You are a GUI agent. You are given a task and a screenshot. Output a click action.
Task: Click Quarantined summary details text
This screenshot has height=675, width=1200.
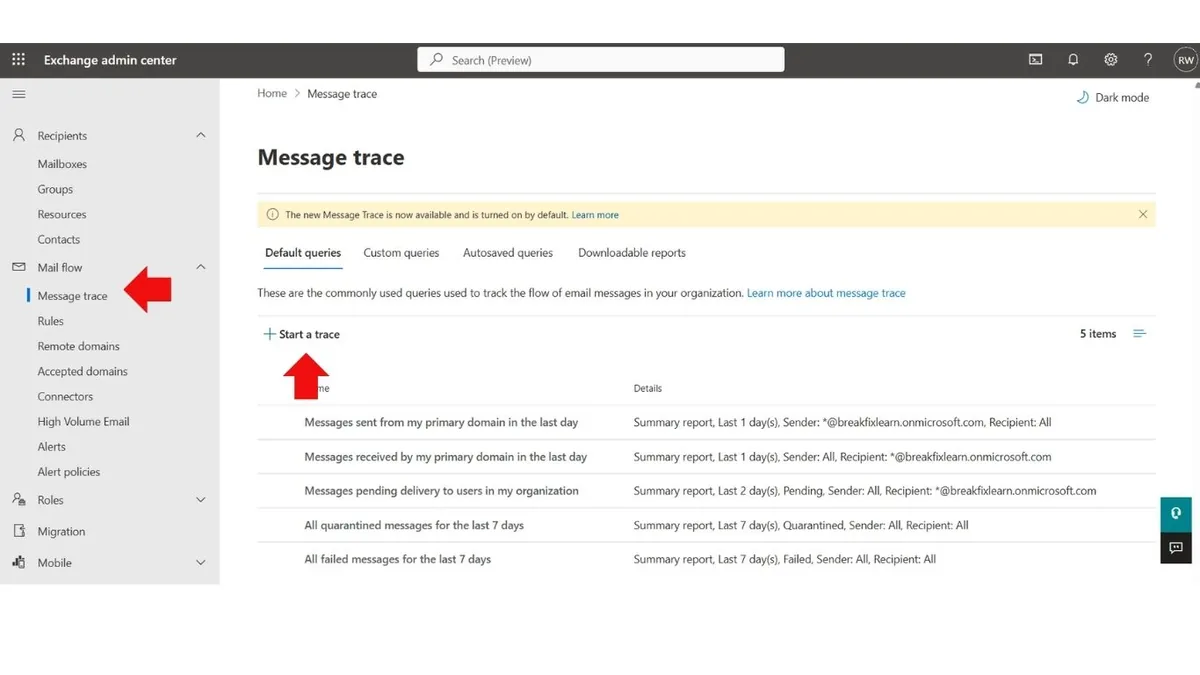801,525
